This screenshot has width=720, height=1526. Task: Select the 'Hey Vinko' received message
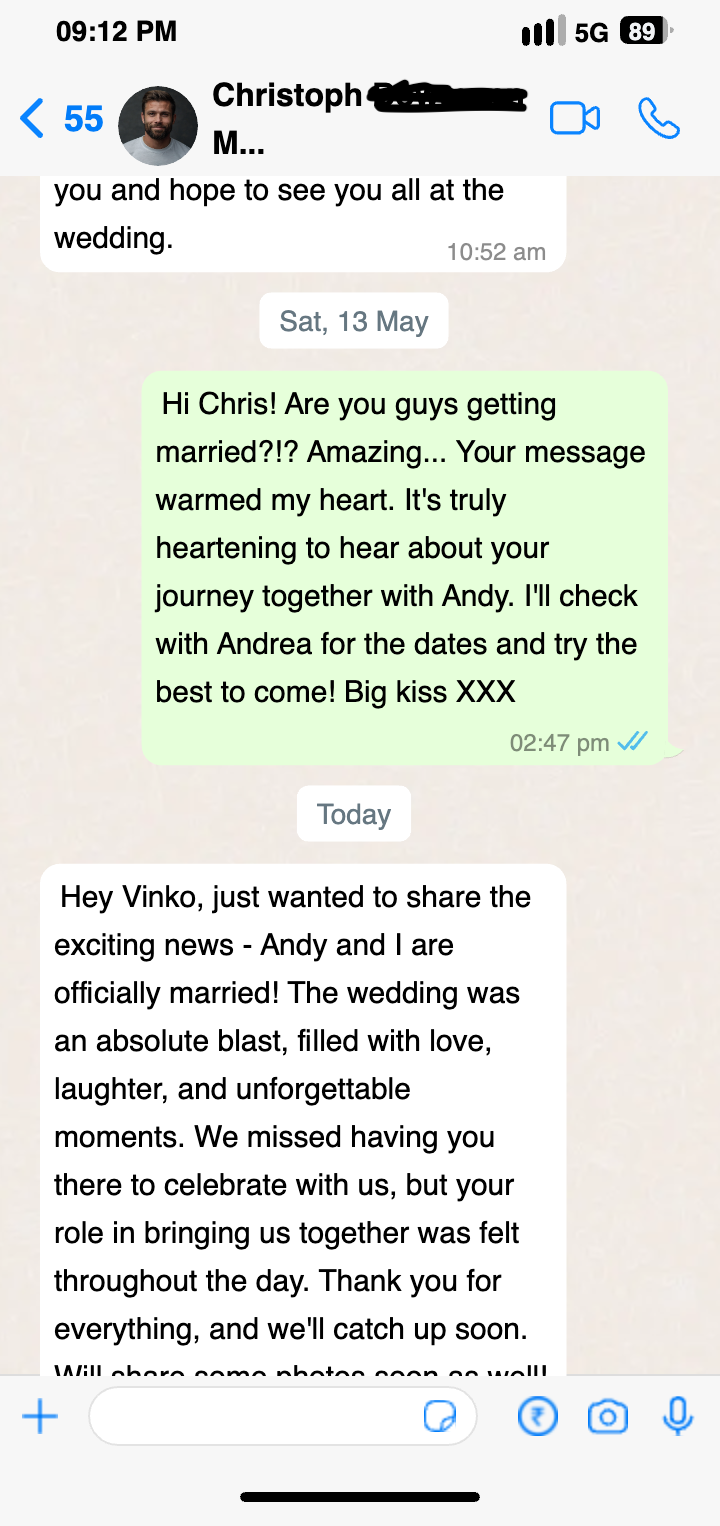303,1120
